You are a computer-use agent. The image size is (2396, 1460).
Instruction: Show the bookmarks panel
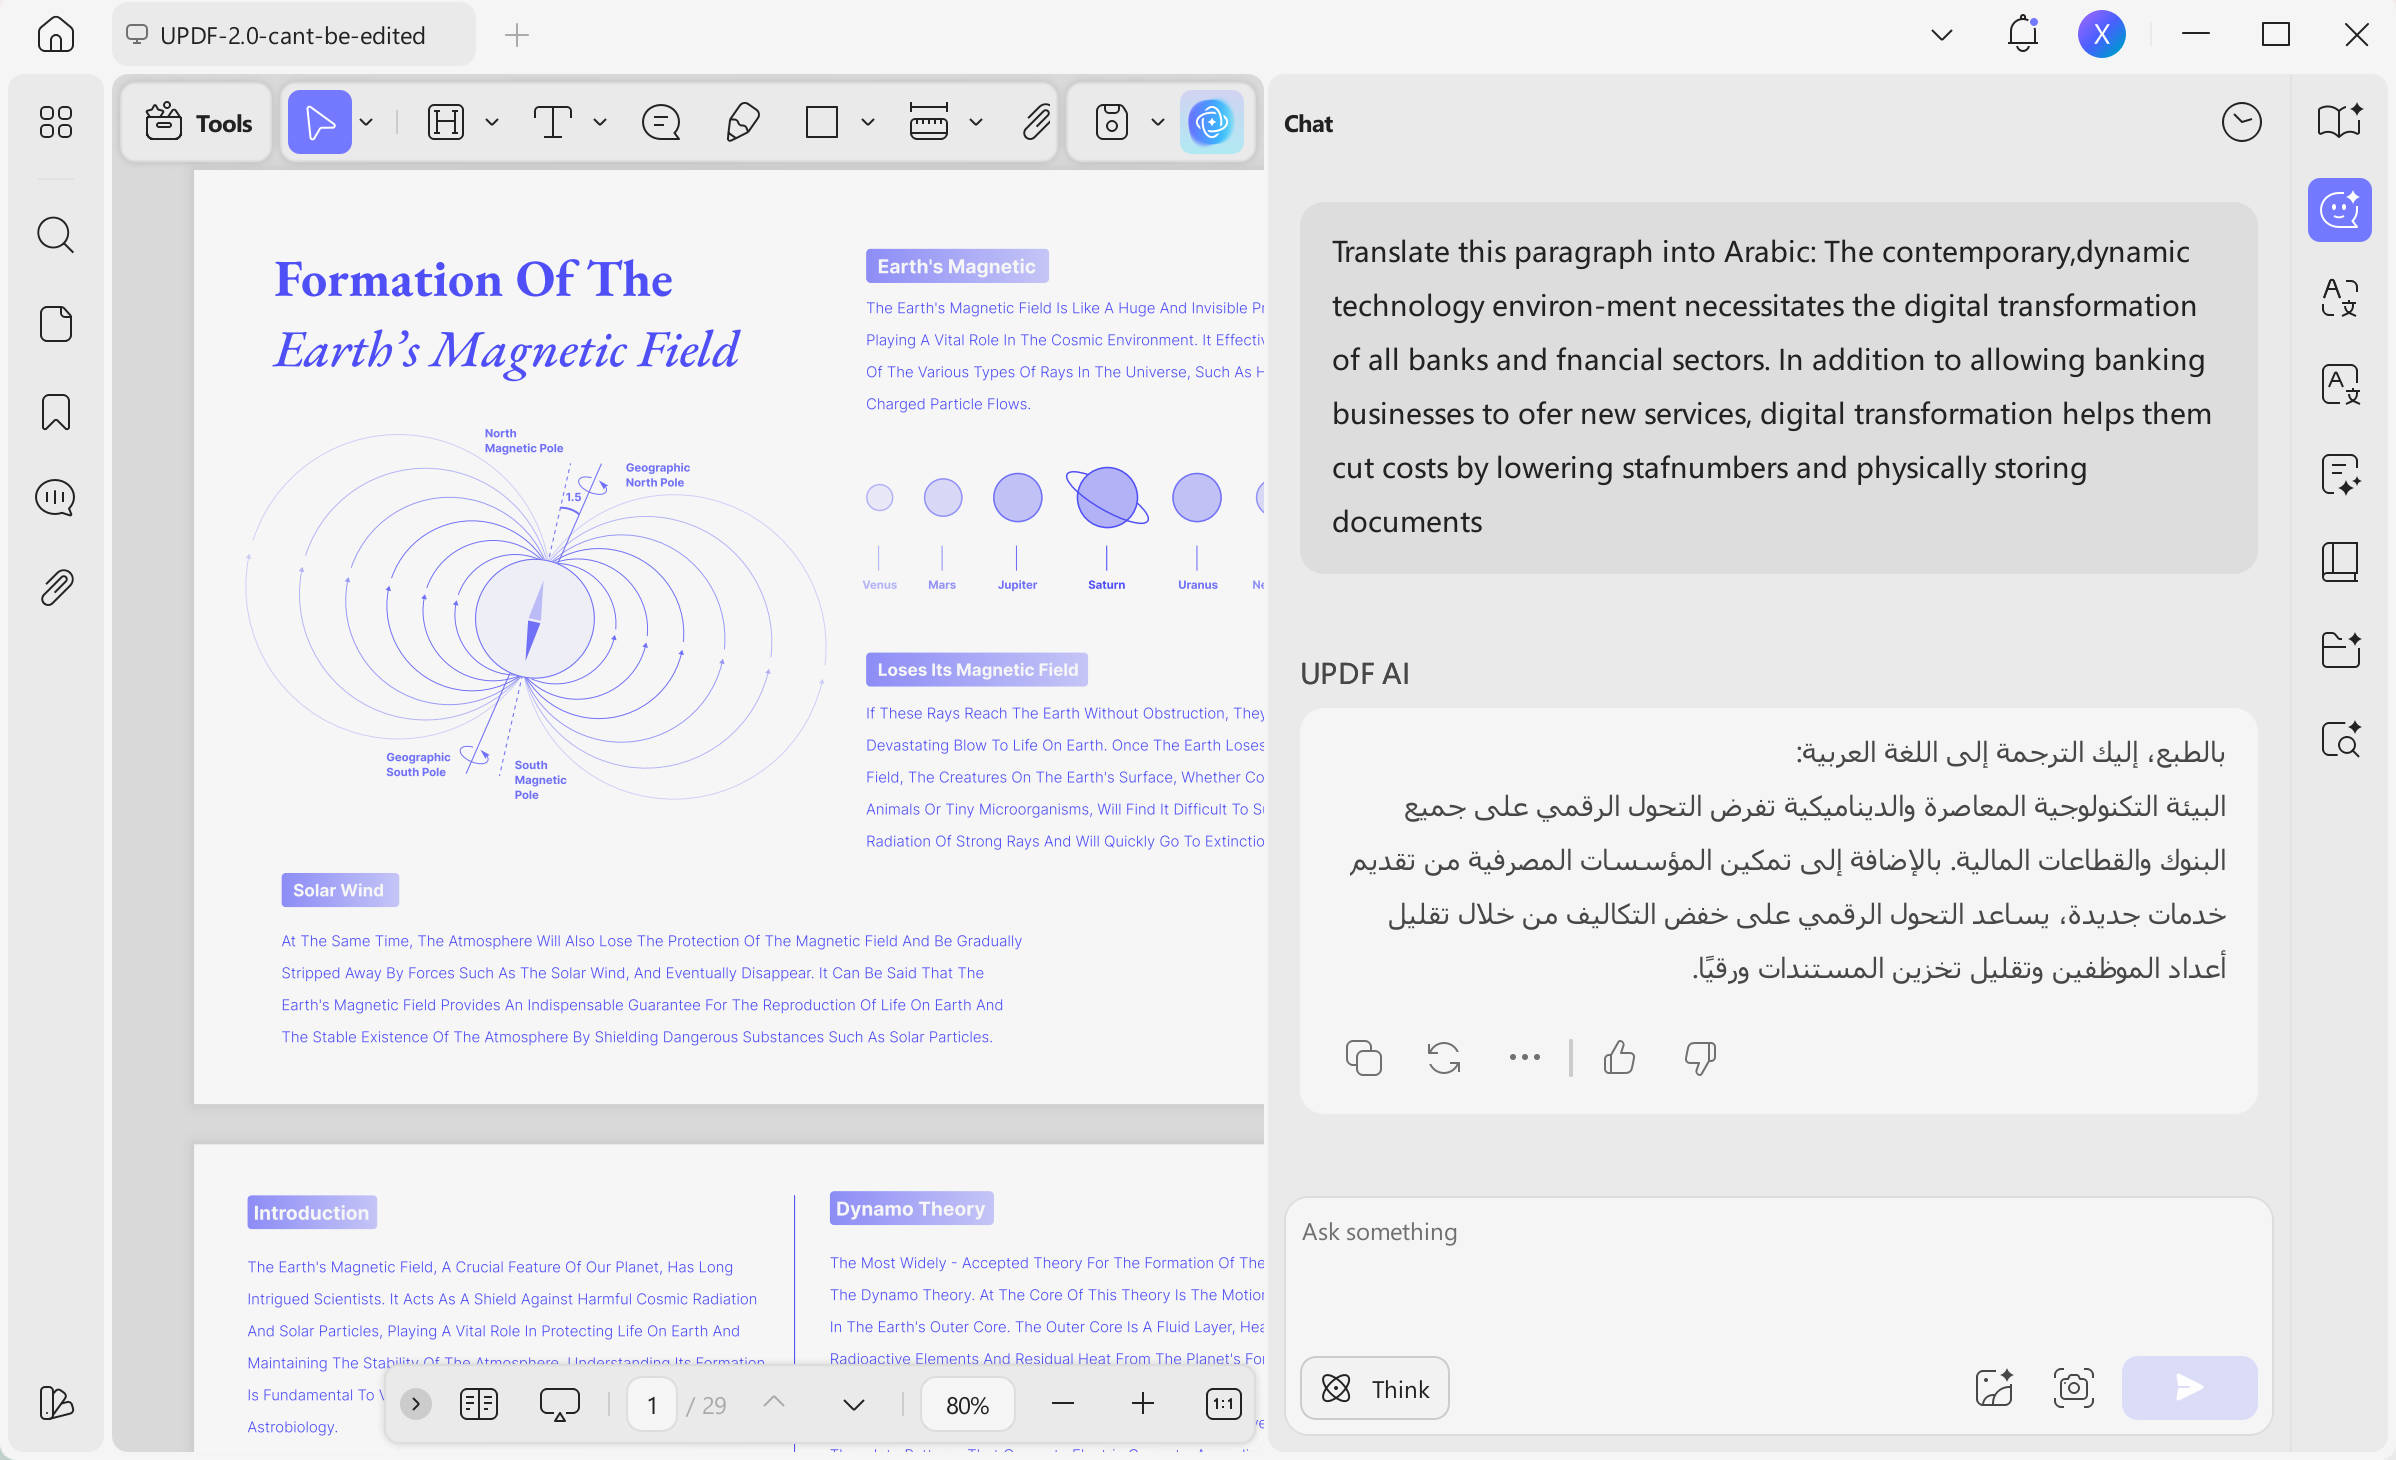pyautogui.click(x=56, y=412)
